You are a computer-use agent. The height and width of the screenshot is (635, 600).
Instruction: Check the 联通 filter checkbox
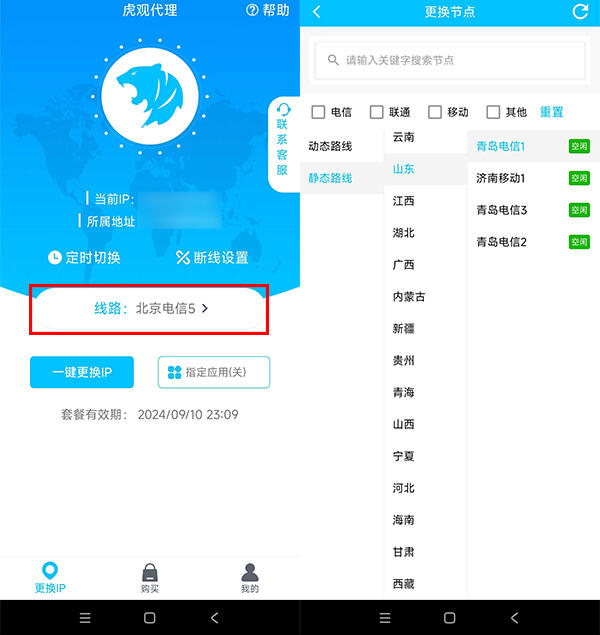pos(377,112)
